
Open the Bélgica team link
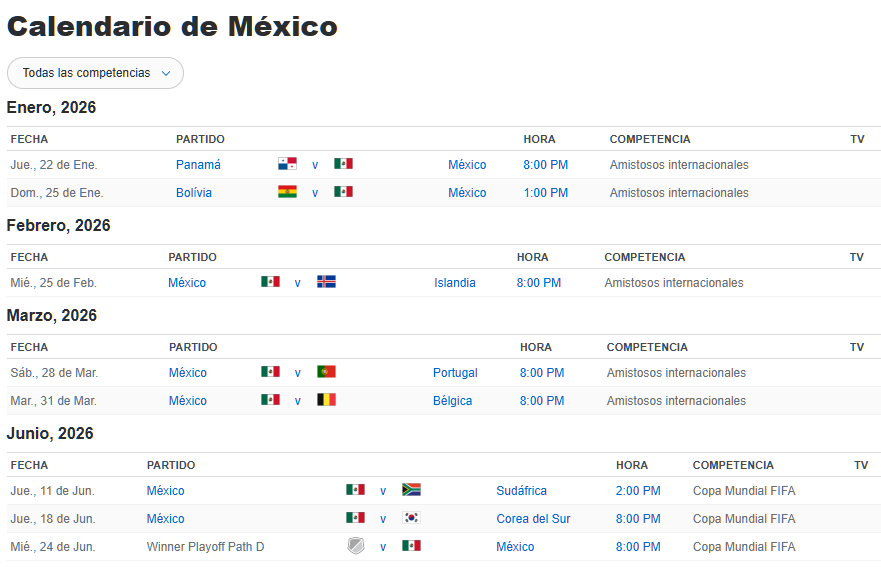pyautogui.click(x=452, y=401)
